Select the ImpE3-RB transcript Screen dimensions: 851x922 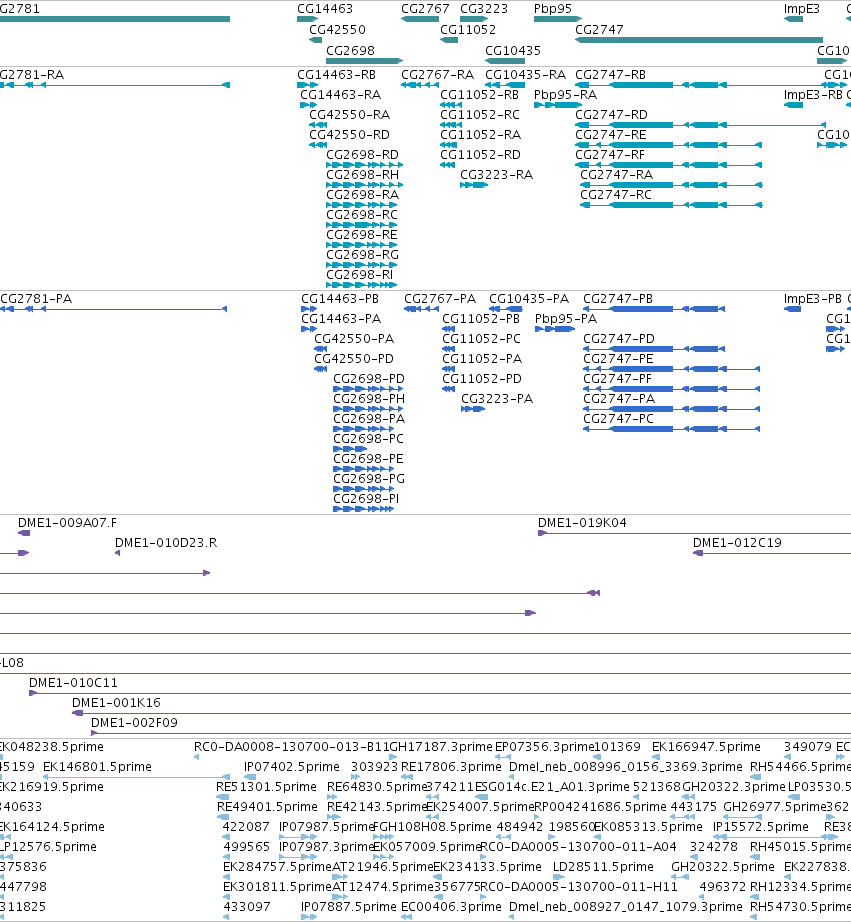point(813,95)
